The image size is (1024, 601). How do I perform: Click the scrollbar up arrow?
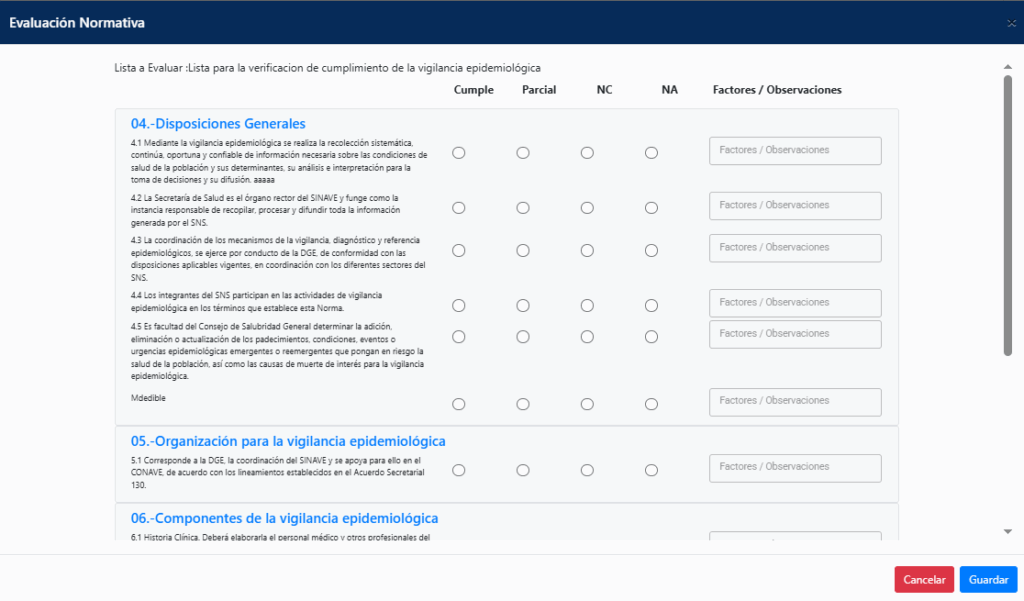(1008, 67)
